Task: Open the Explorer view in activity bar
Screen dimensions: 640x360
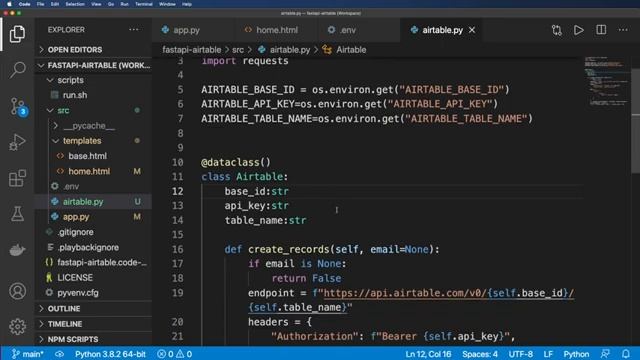Action: (x=17, y=33)
